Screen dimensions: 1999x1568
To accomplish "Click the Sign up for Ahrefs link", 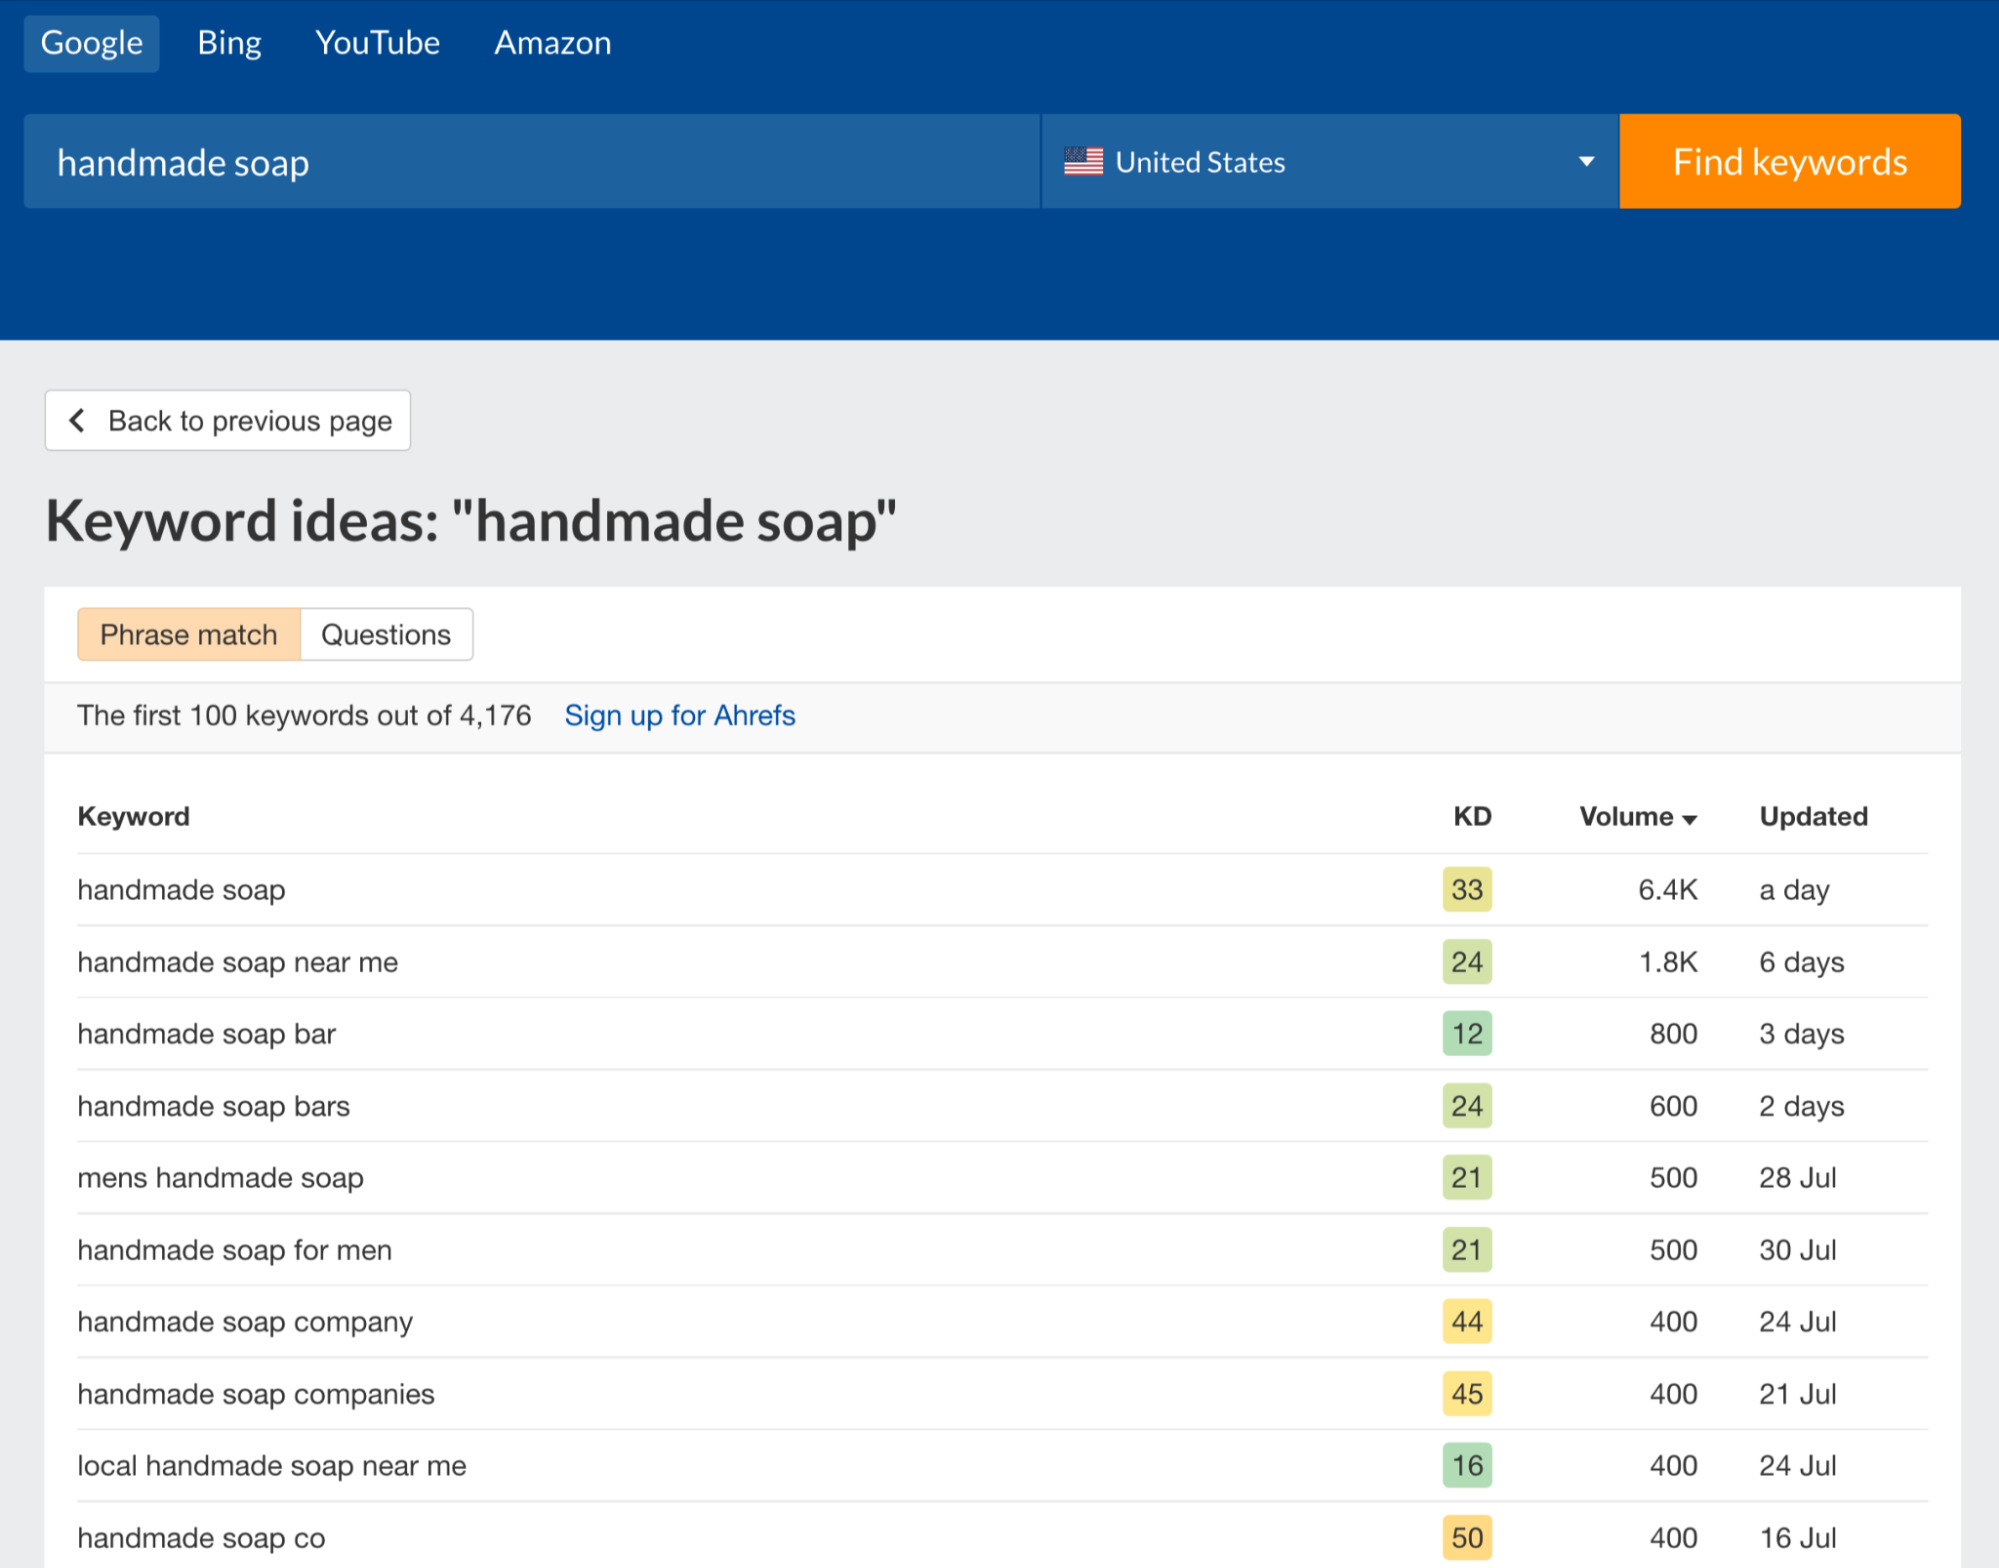I will tap(680, 714).
